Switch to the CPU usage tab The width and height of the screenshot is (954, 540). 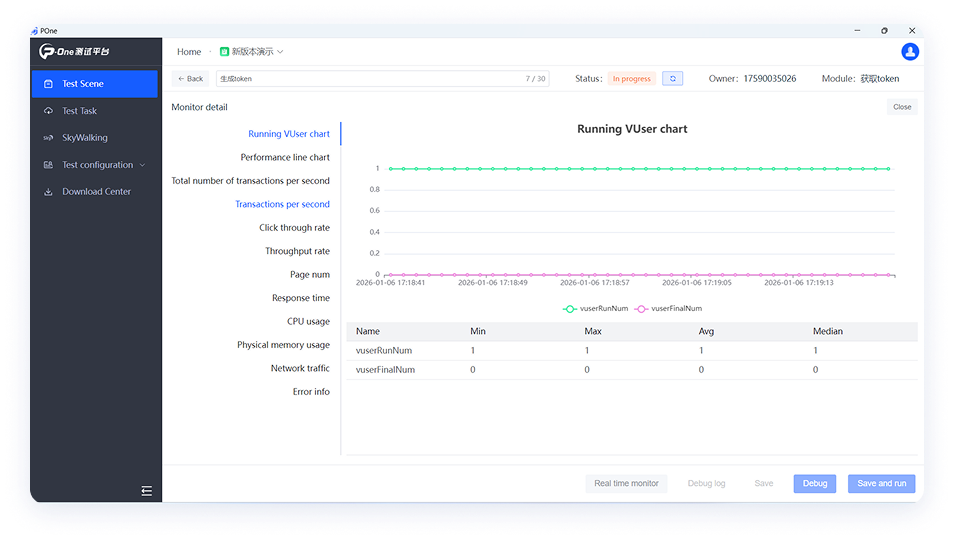click(308, 322)
